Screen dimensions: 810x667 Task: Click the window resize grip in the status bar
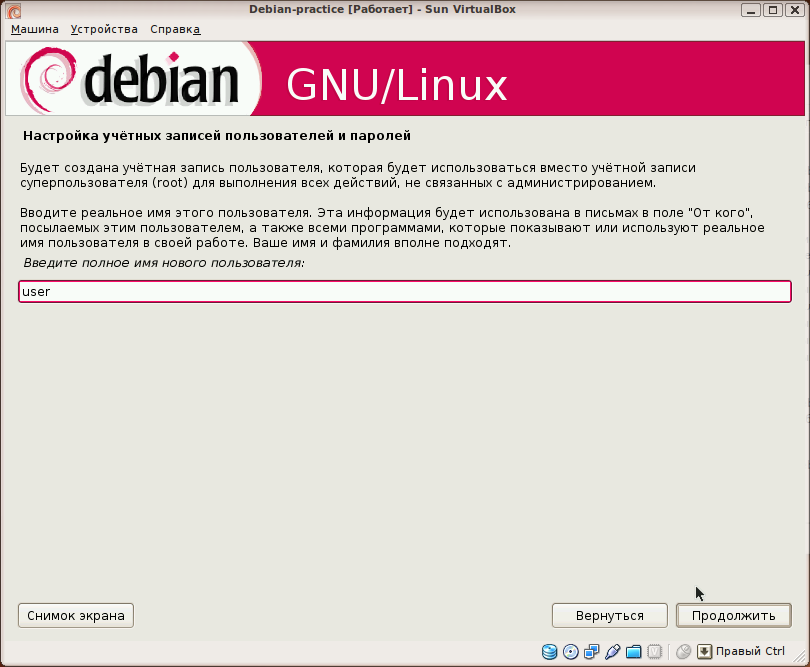tap(799, 655)
